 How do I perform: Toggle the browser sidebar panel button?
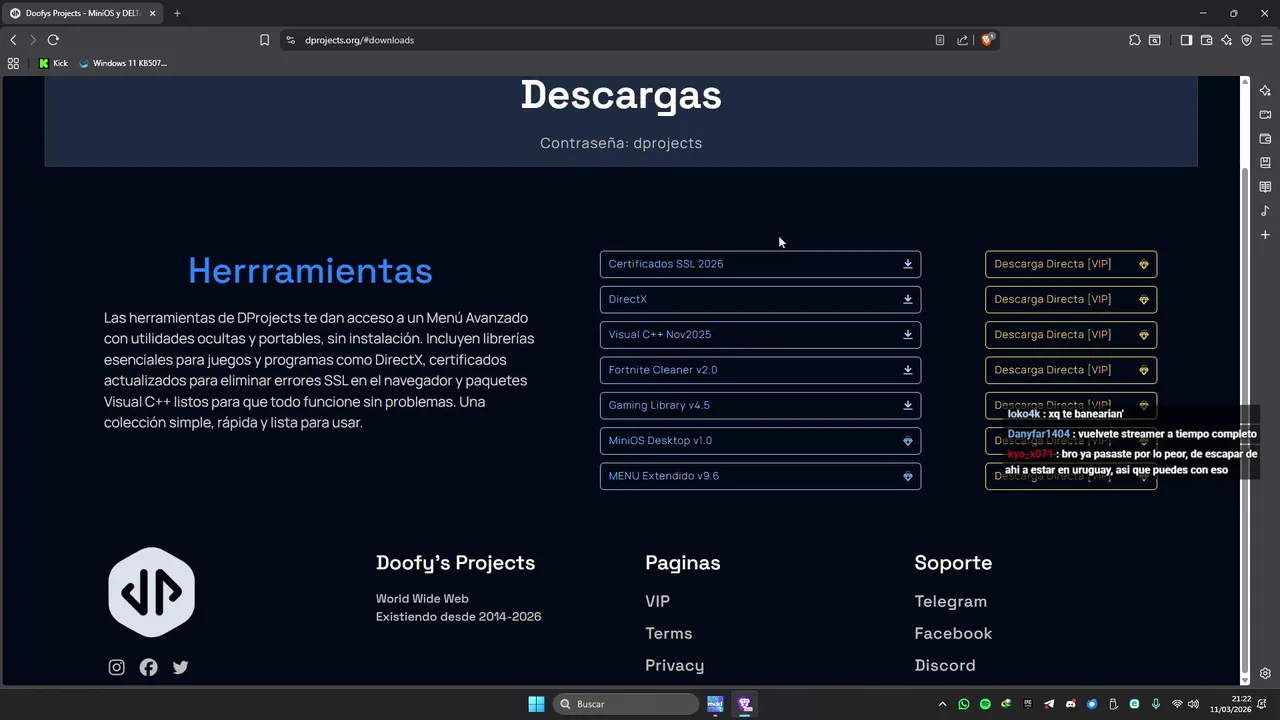click(1186, 40)
